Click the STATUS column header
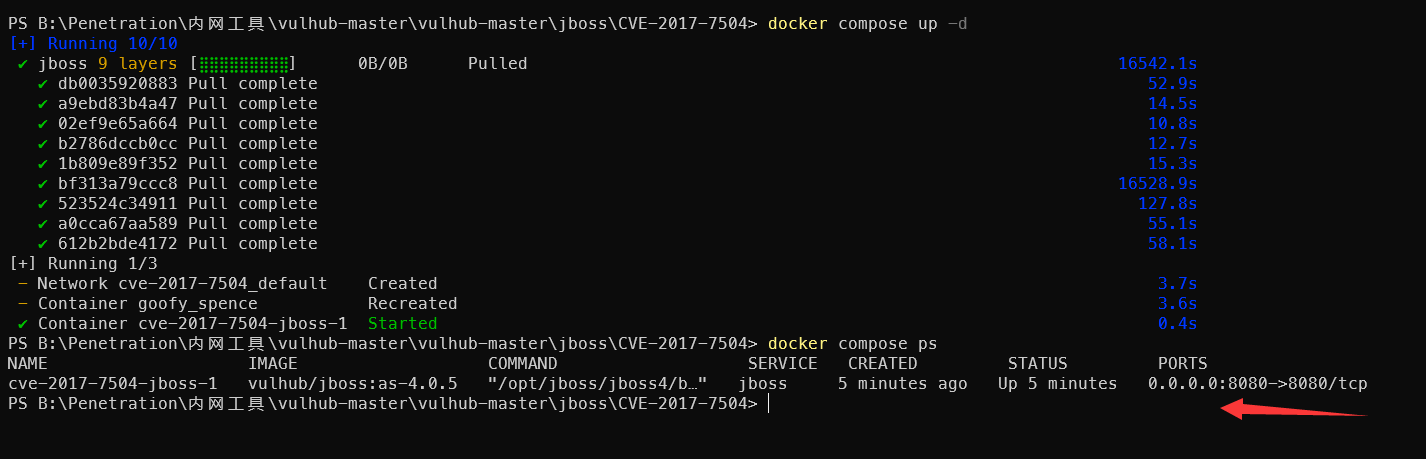The image size is (1426, 459). (1037, 364)
